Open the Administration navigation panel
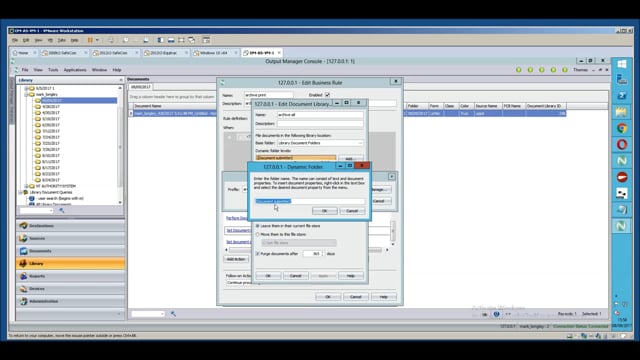Screen dimensions: 640x360 point(70,302)
